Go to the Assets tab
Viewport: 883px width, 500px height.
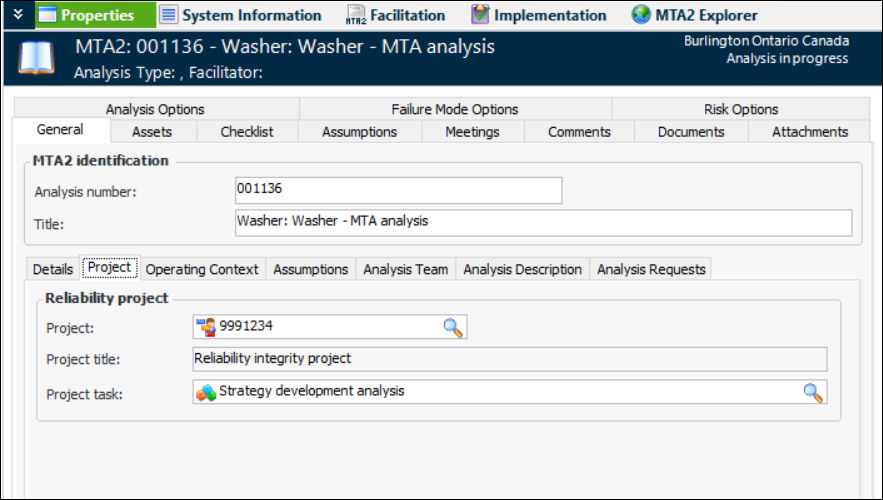(x=152, y=132)
